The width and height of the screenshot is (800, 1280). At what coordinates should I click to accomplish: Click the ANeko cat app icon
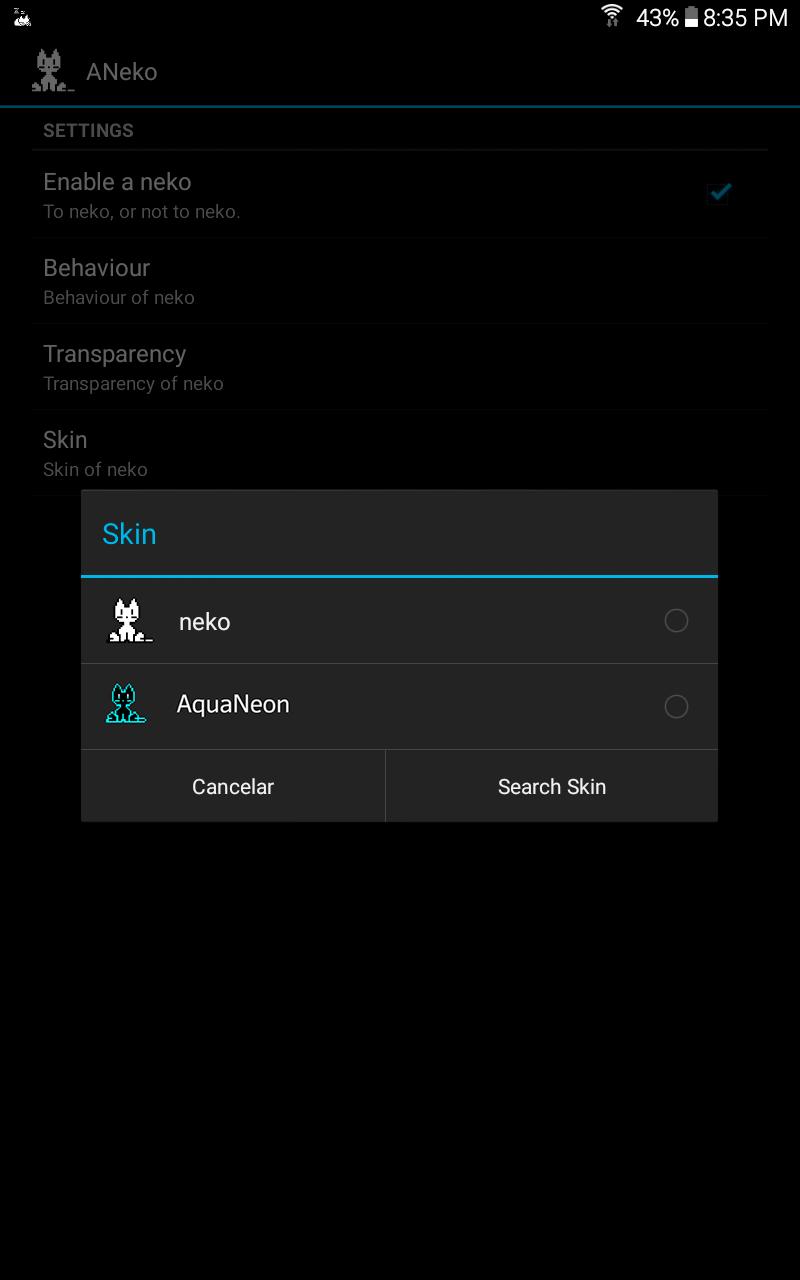click(53, 71)
